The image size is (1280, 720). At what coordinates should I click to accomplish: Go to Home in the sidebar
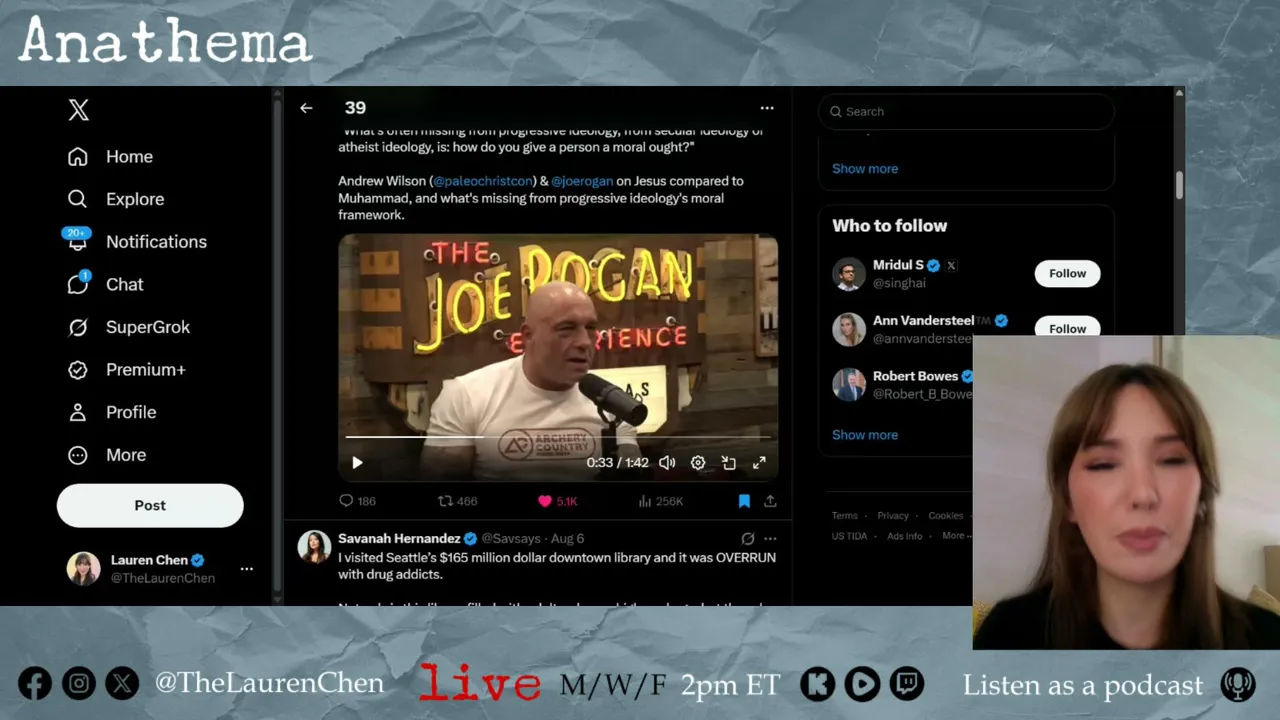coord(110,157)
